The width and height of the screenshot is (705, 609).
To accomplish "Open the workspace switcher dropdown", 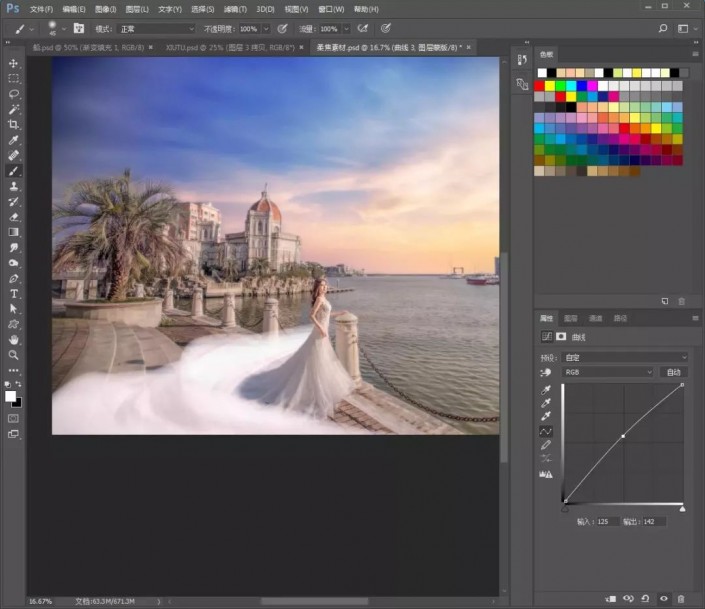I will point(686,29).
